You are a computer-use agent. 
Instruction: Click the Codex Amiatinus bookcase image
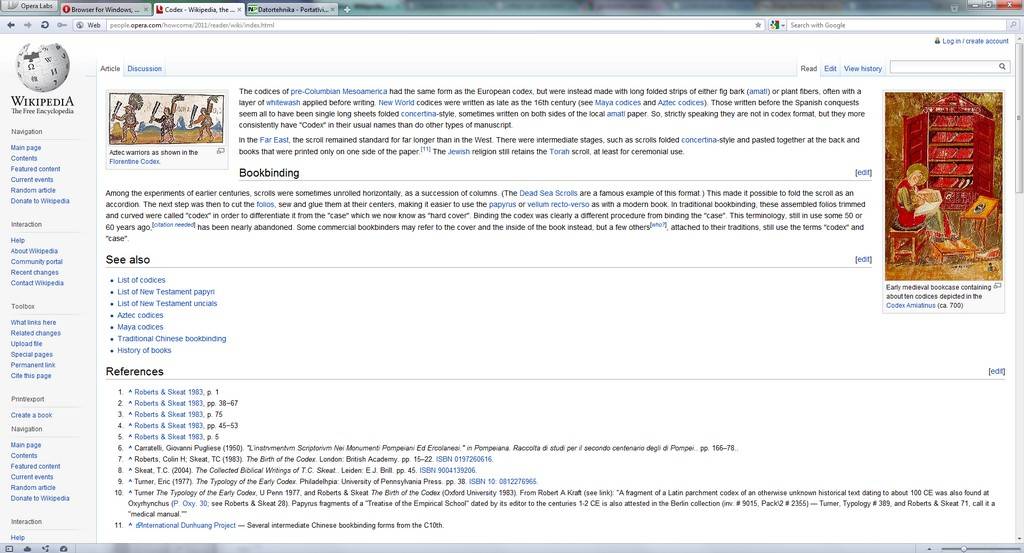(943, 186)
